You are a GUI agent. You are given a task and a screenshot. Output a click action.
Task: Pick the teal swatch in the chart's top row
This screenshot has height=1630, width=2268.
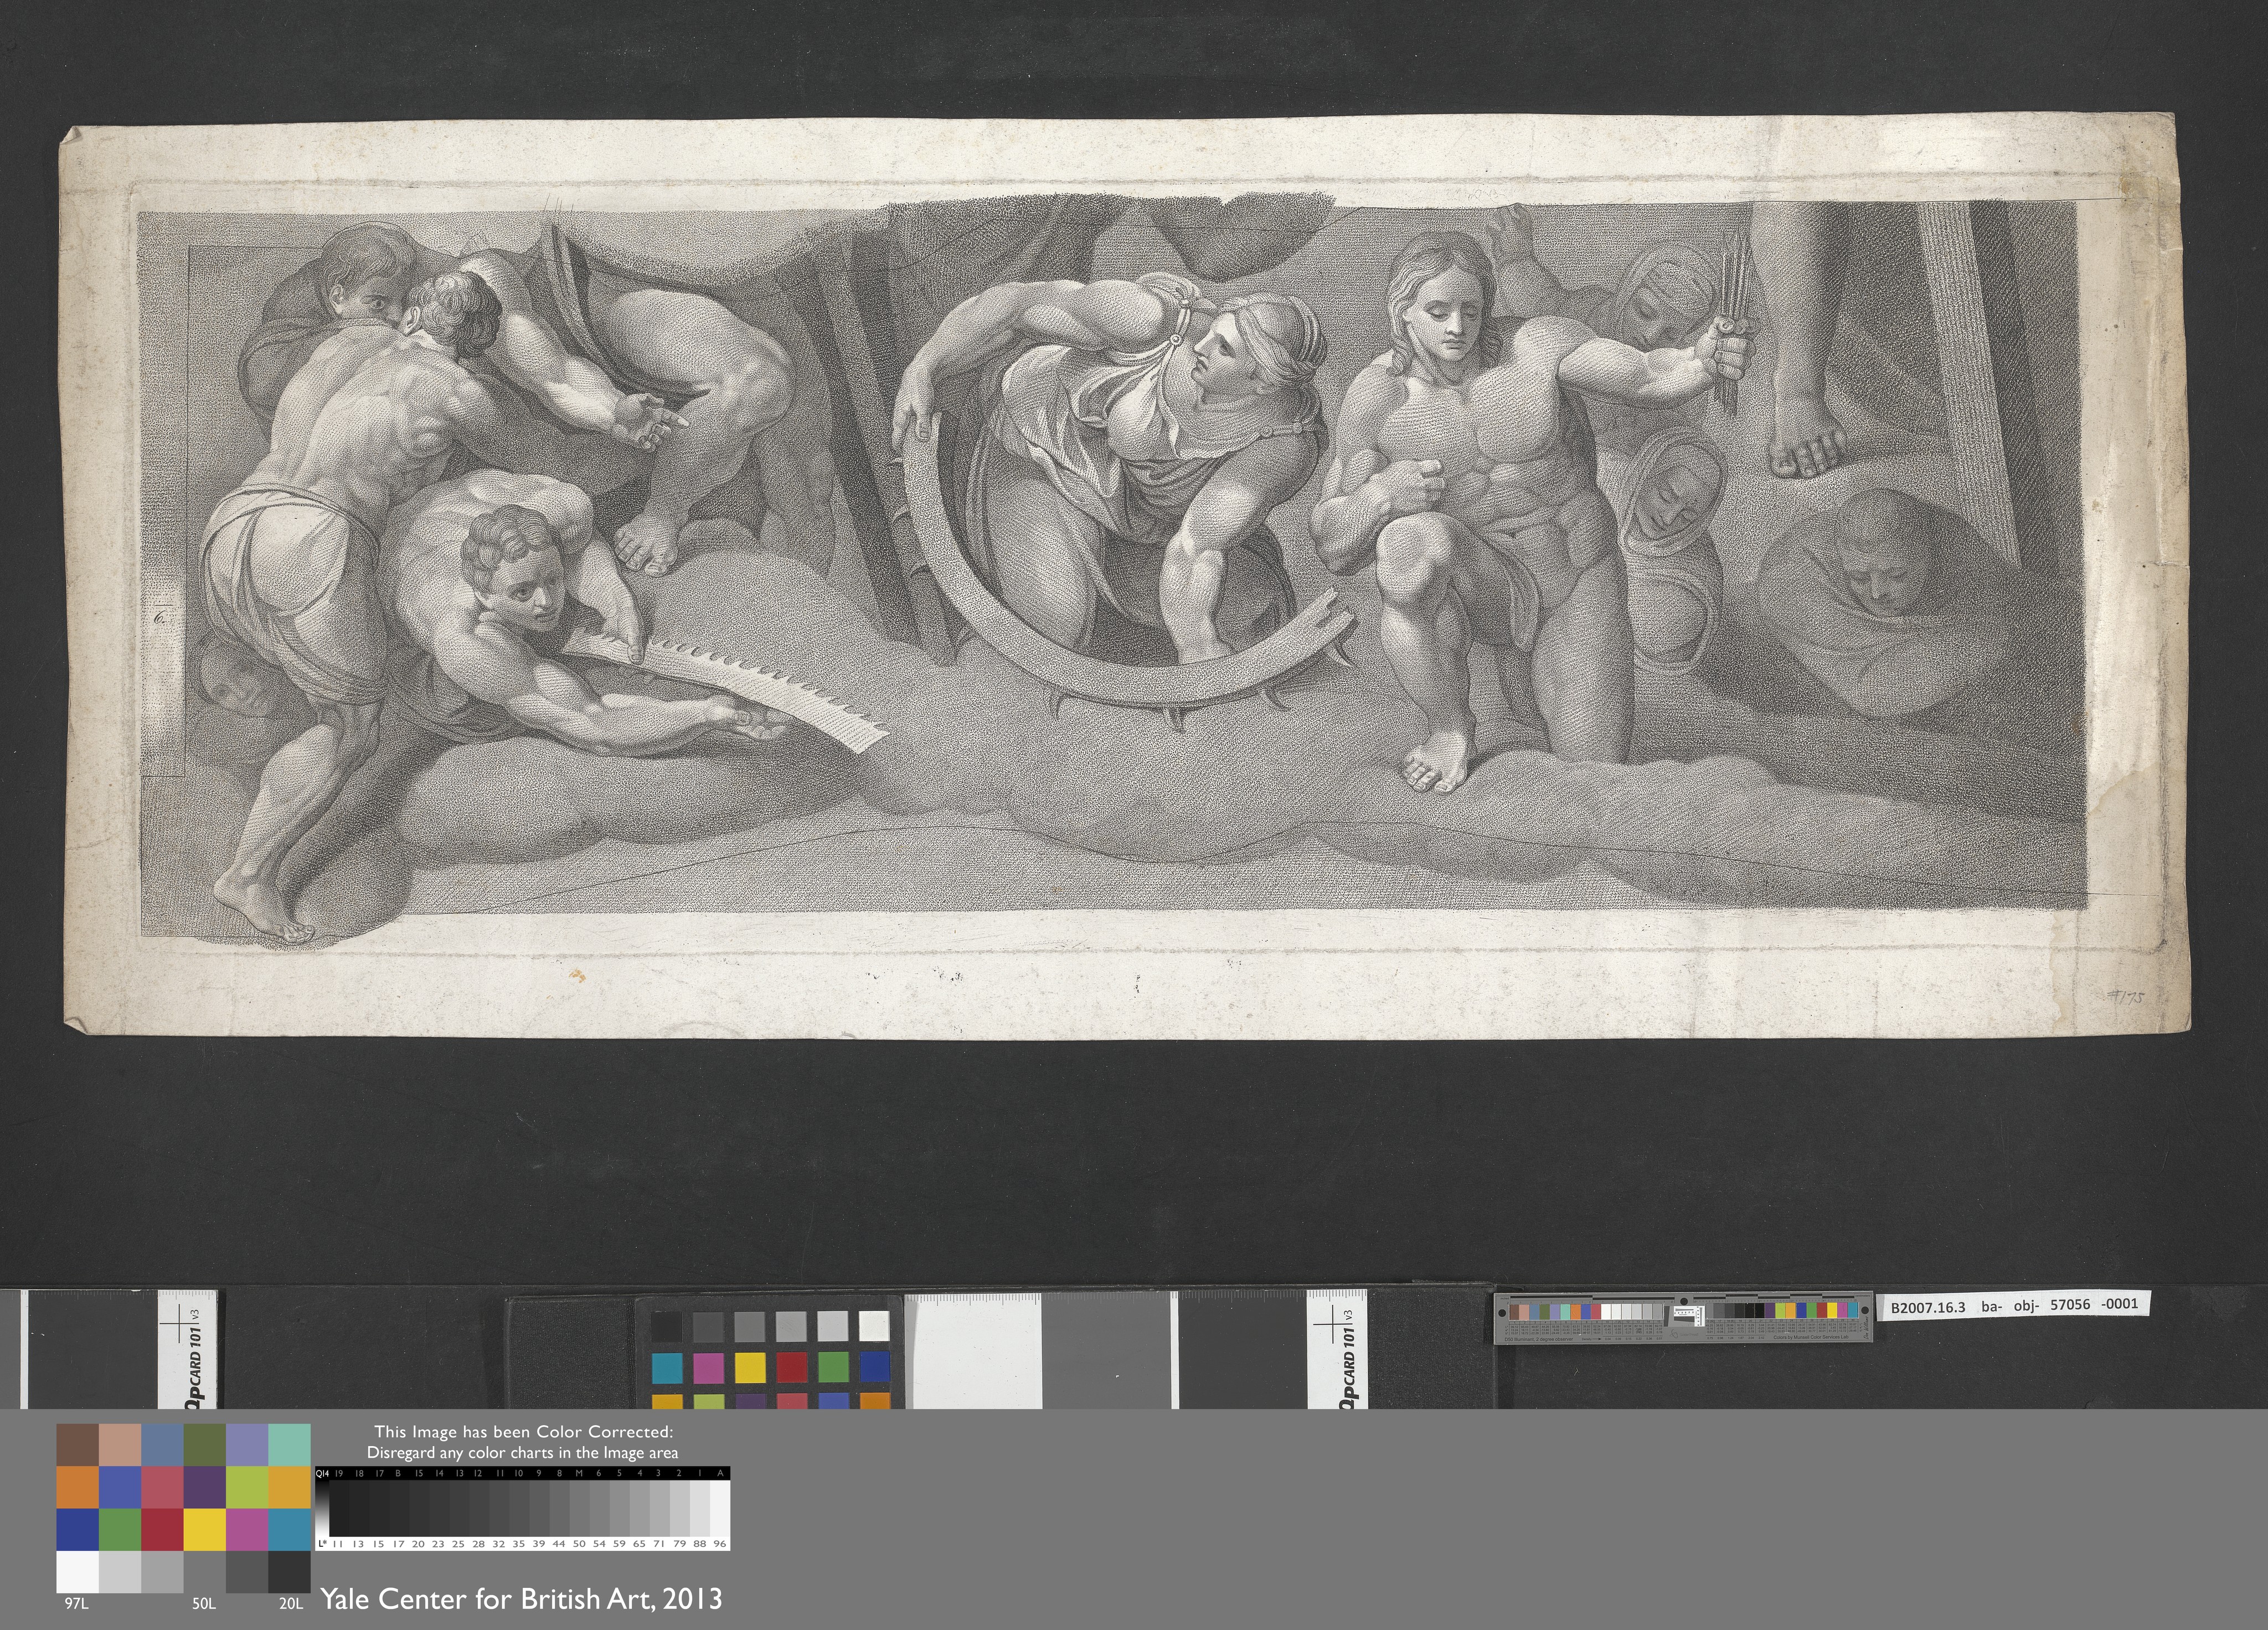coord(290,1444)
